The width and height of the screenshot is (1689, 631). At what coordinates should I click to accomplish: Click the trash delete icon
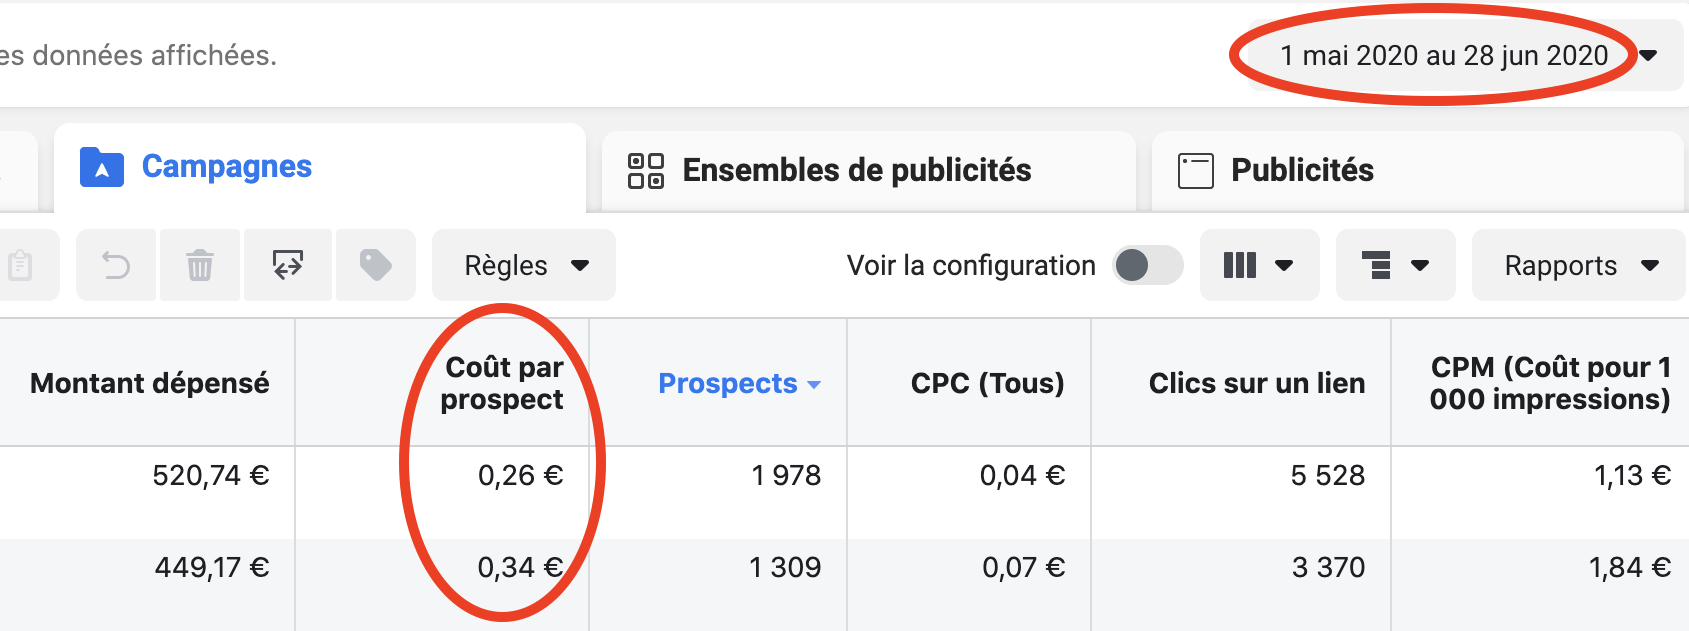click(x=200, y=265)
